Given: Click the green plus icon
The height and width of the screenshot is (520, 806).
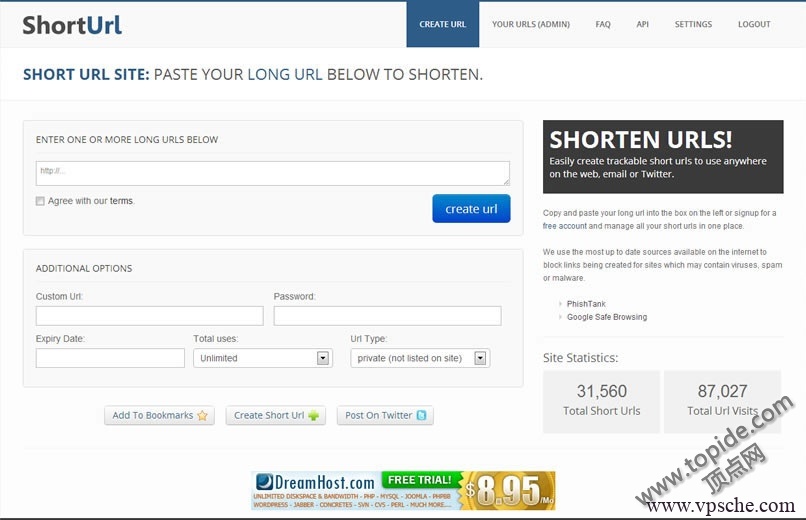Looking at the screenshot, I should [x=314, y=416].
